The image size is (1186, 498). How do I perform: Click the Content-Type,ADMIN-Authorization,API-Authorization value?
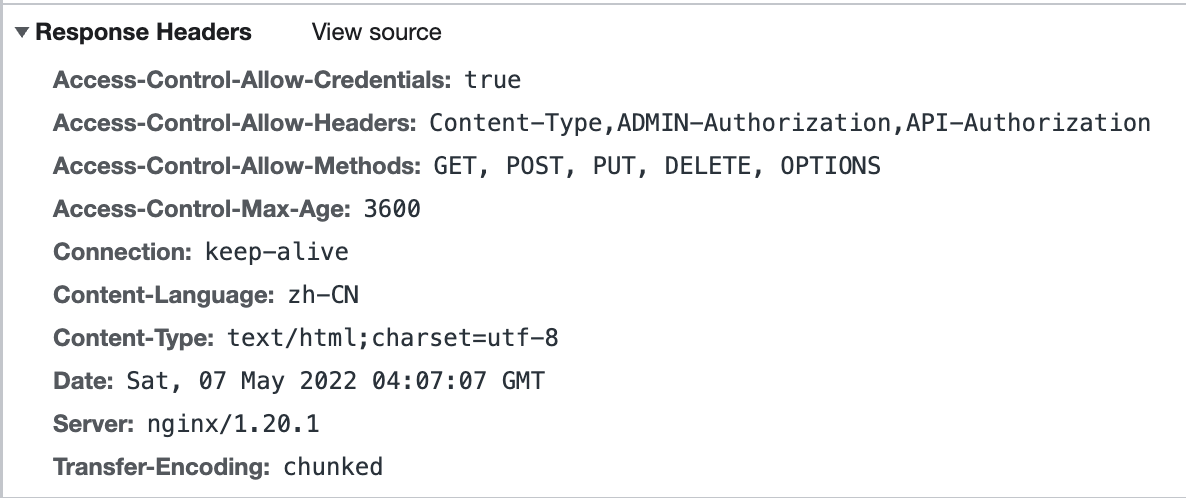click(x=790, y=123)
